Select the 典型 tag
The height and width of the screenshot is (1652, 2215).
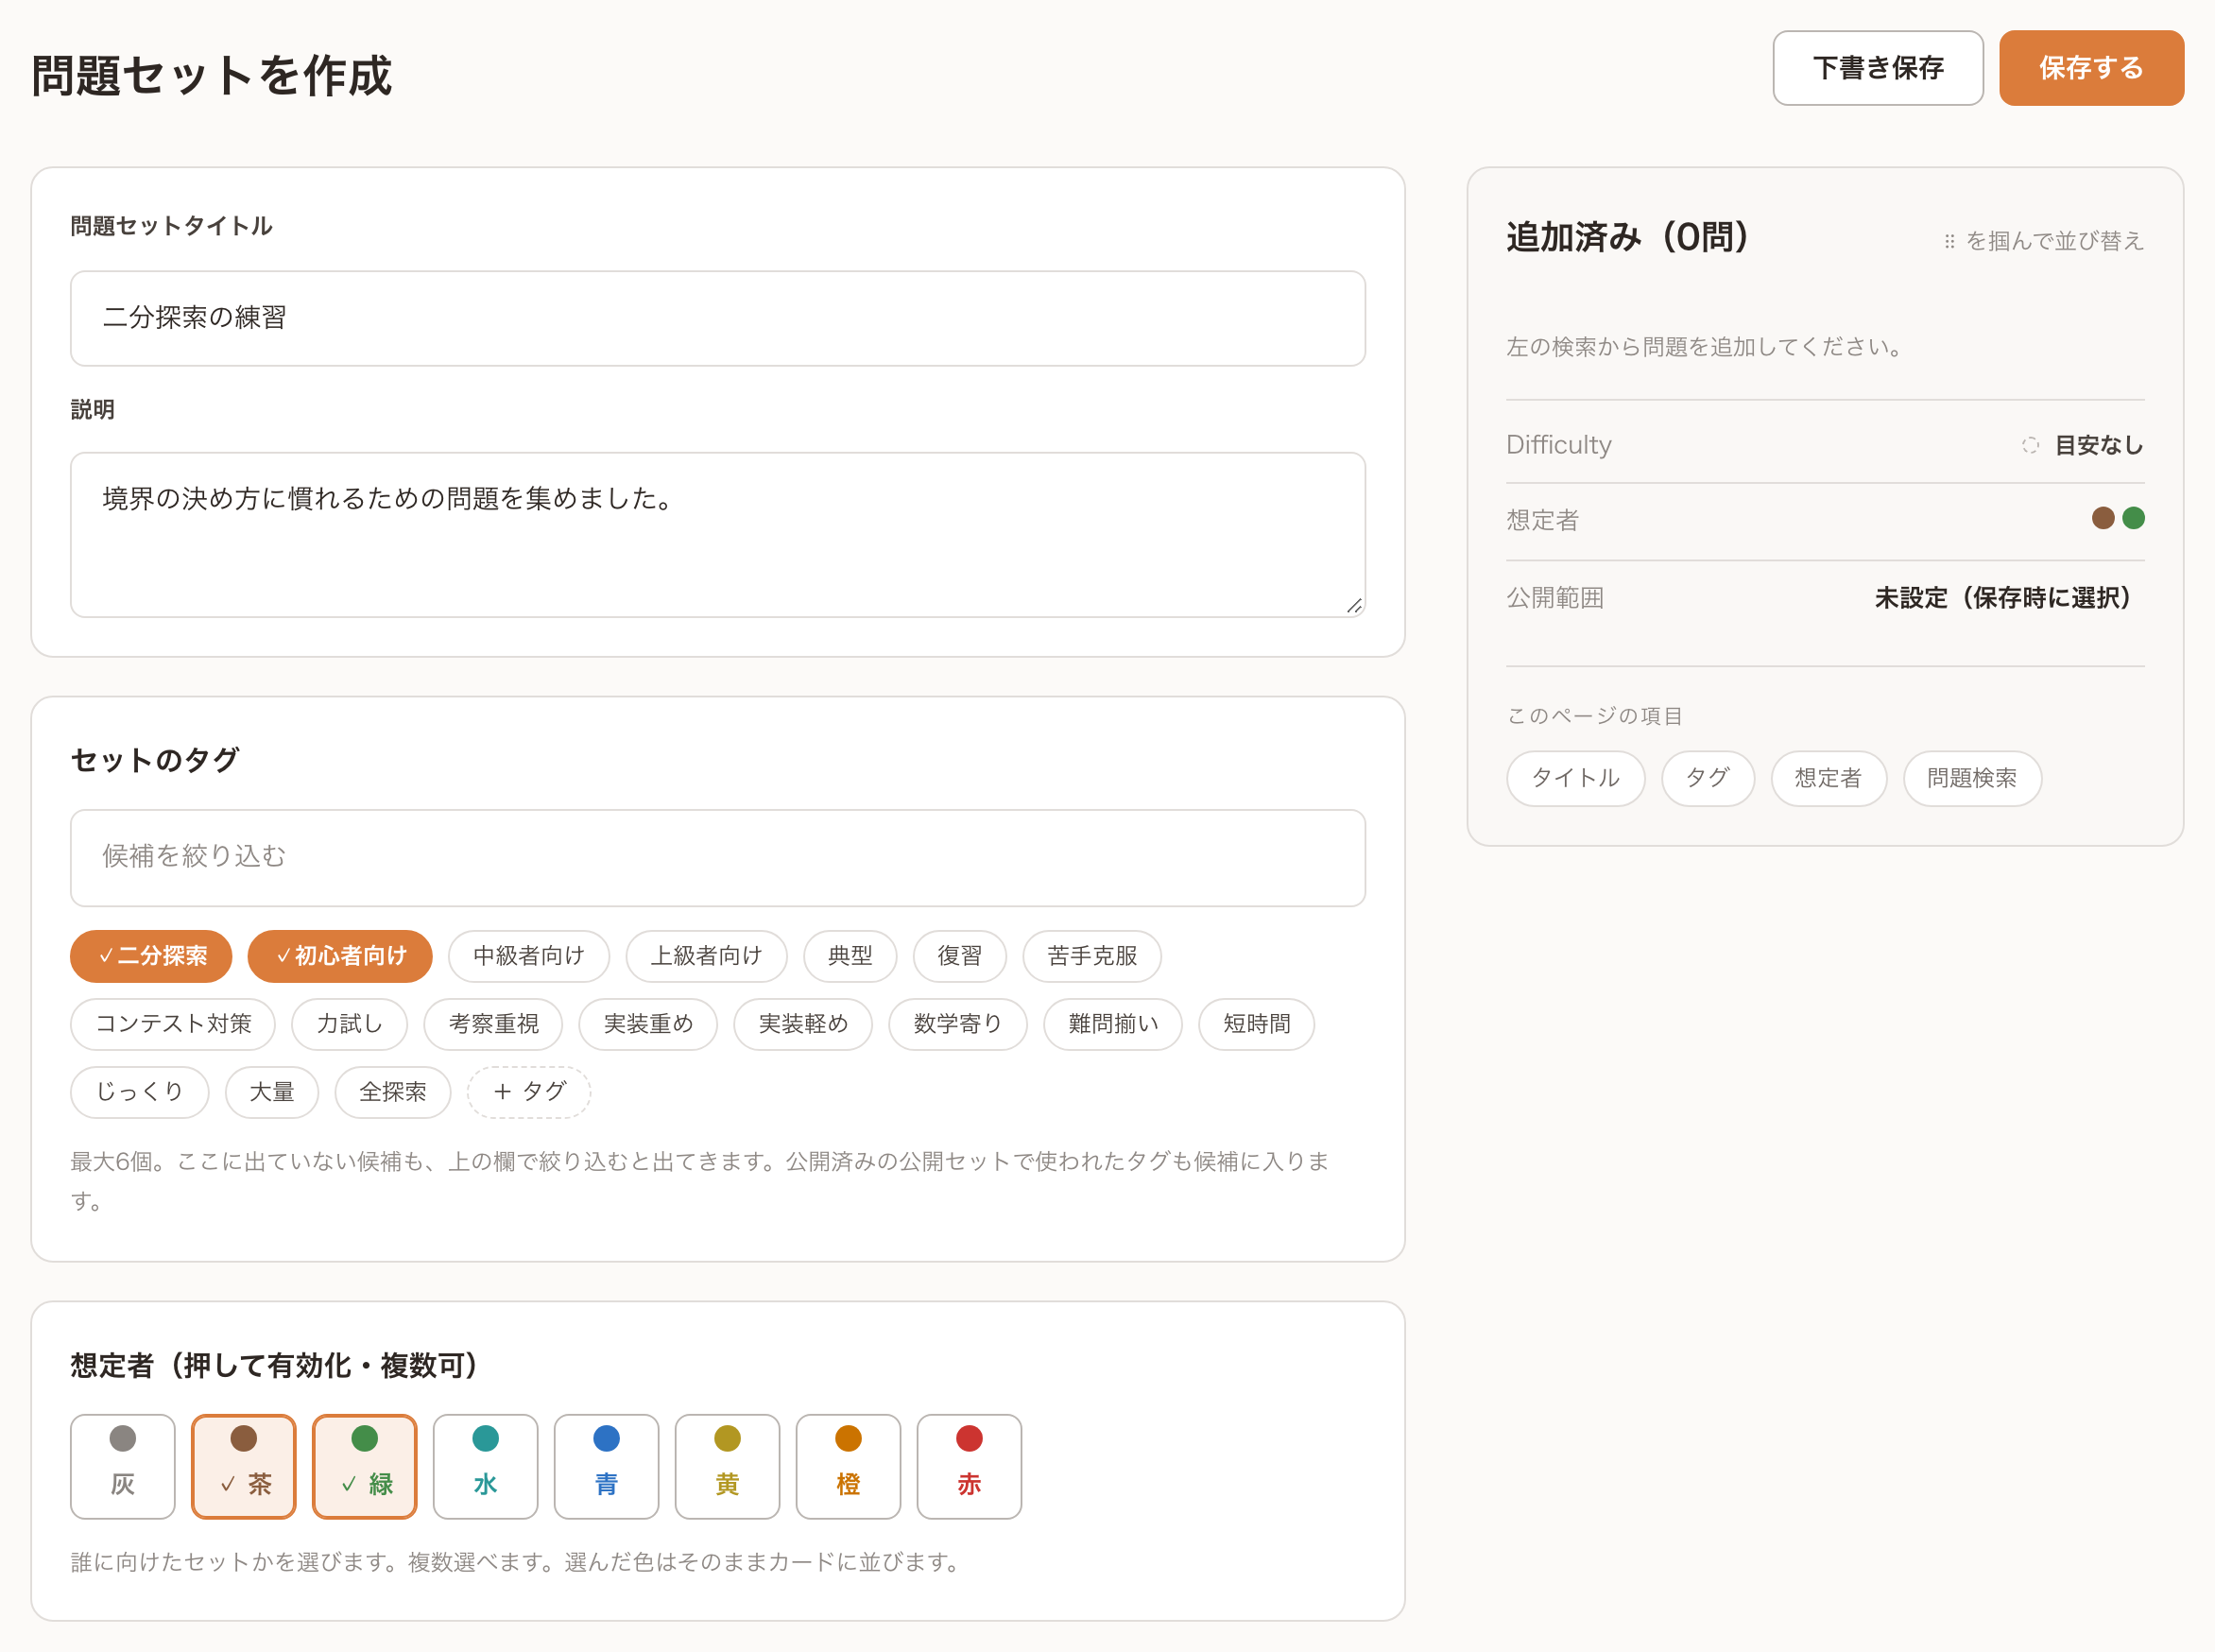pos(850,956)
